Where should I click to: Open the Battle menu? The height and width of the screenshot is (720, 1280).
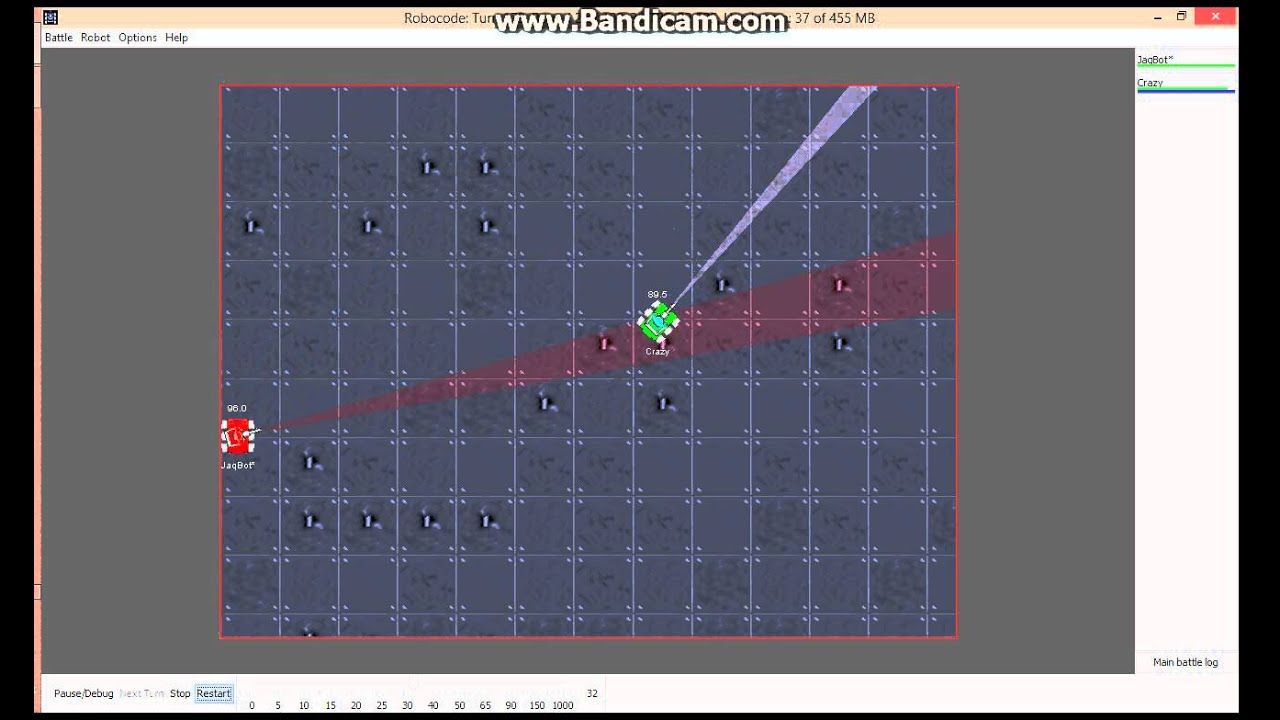pyautogui.click(x=59, y=38)
